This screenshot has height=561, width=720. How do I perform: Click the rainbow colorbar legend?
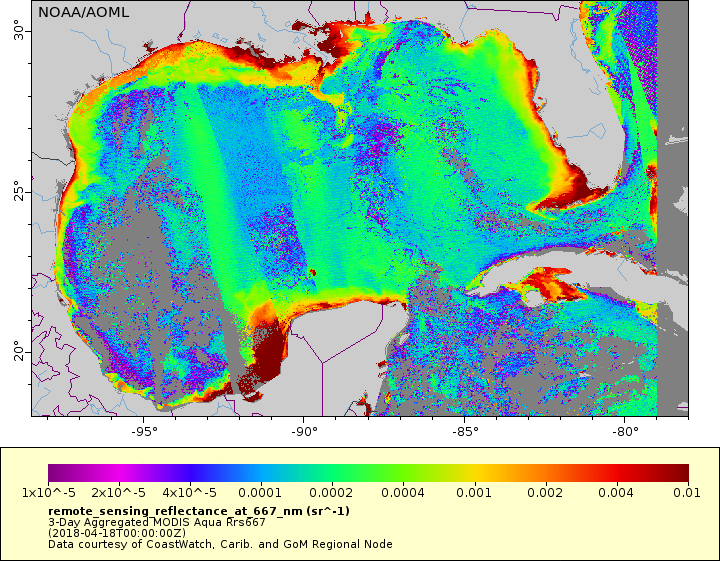coord(368,473)
